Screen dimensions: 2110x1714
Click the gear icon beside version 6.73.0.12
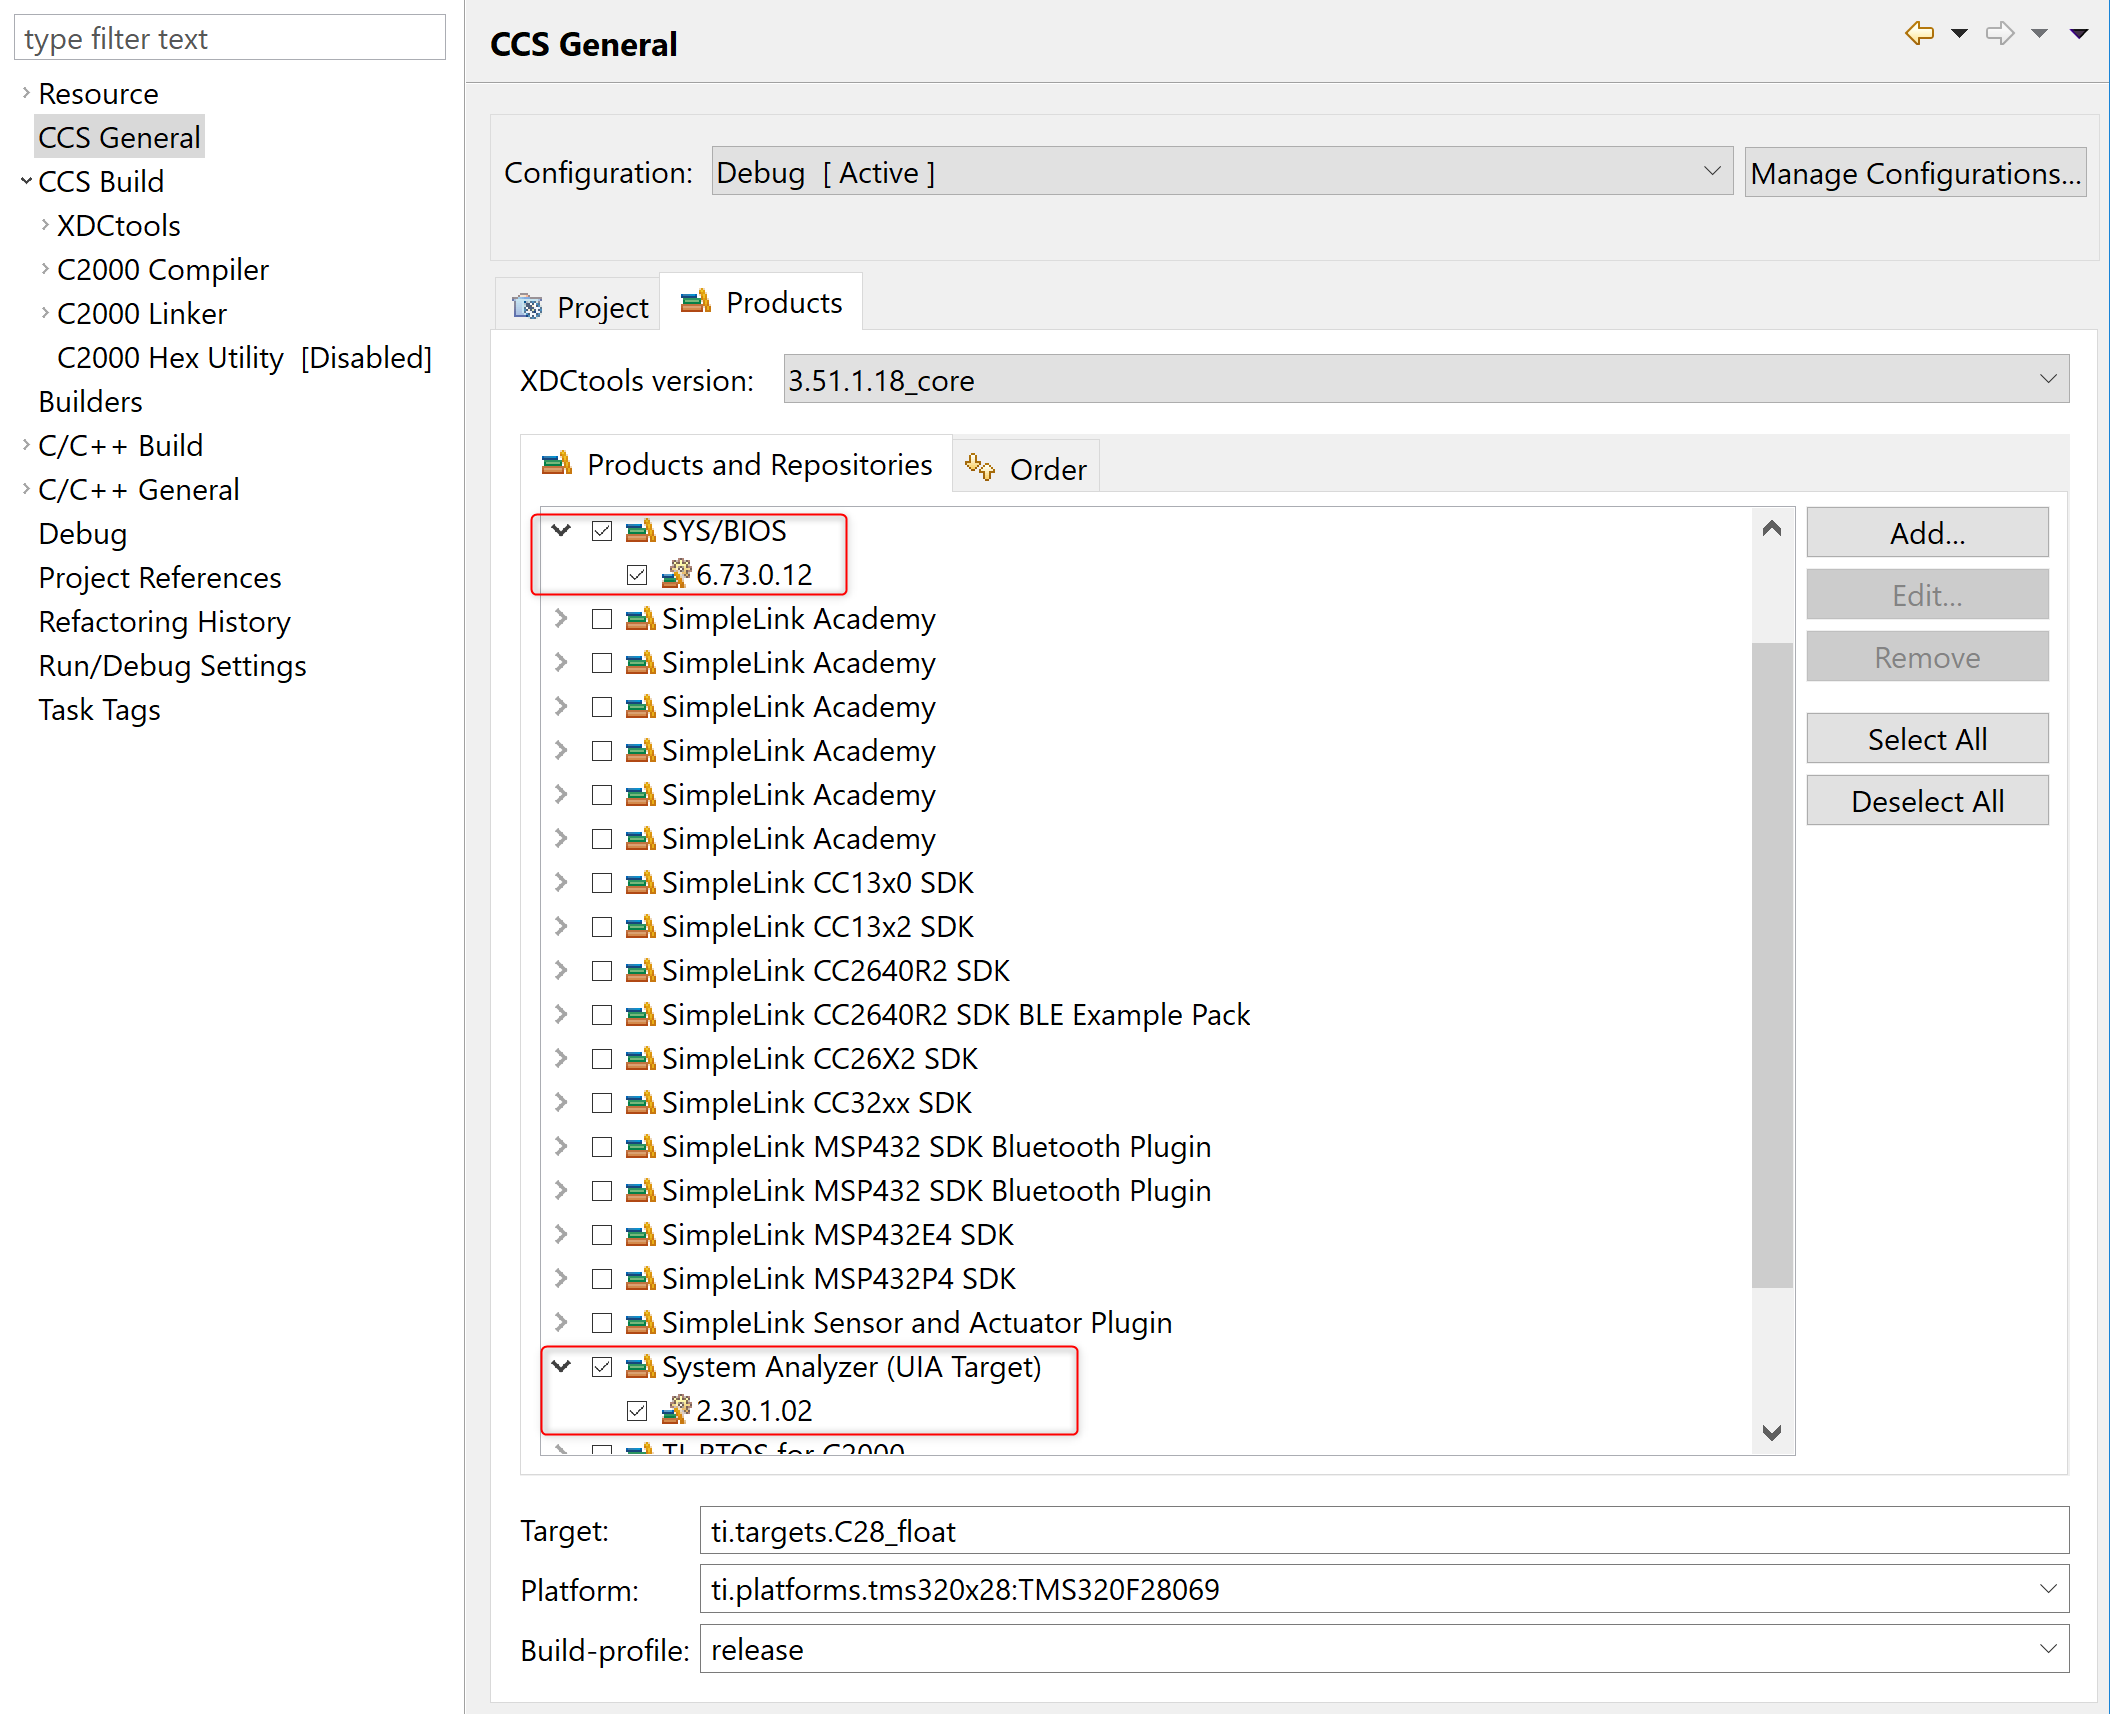click(678, 574)
